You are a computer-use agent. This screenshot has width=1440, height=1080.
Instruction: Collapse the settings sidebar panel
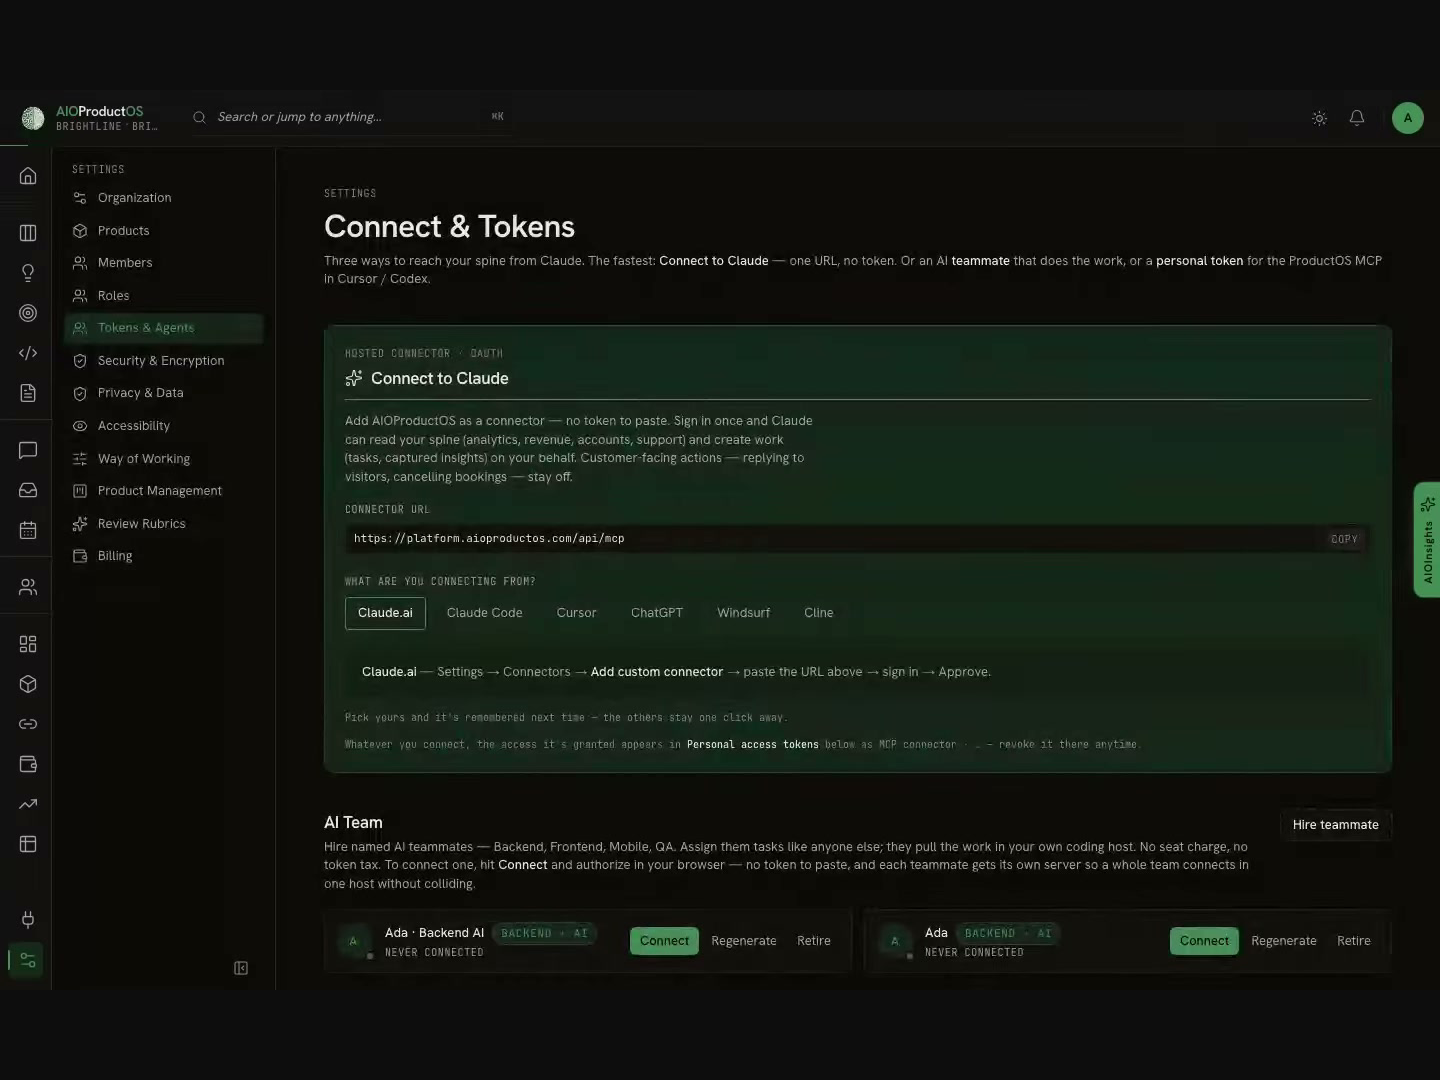coord(241,968)
